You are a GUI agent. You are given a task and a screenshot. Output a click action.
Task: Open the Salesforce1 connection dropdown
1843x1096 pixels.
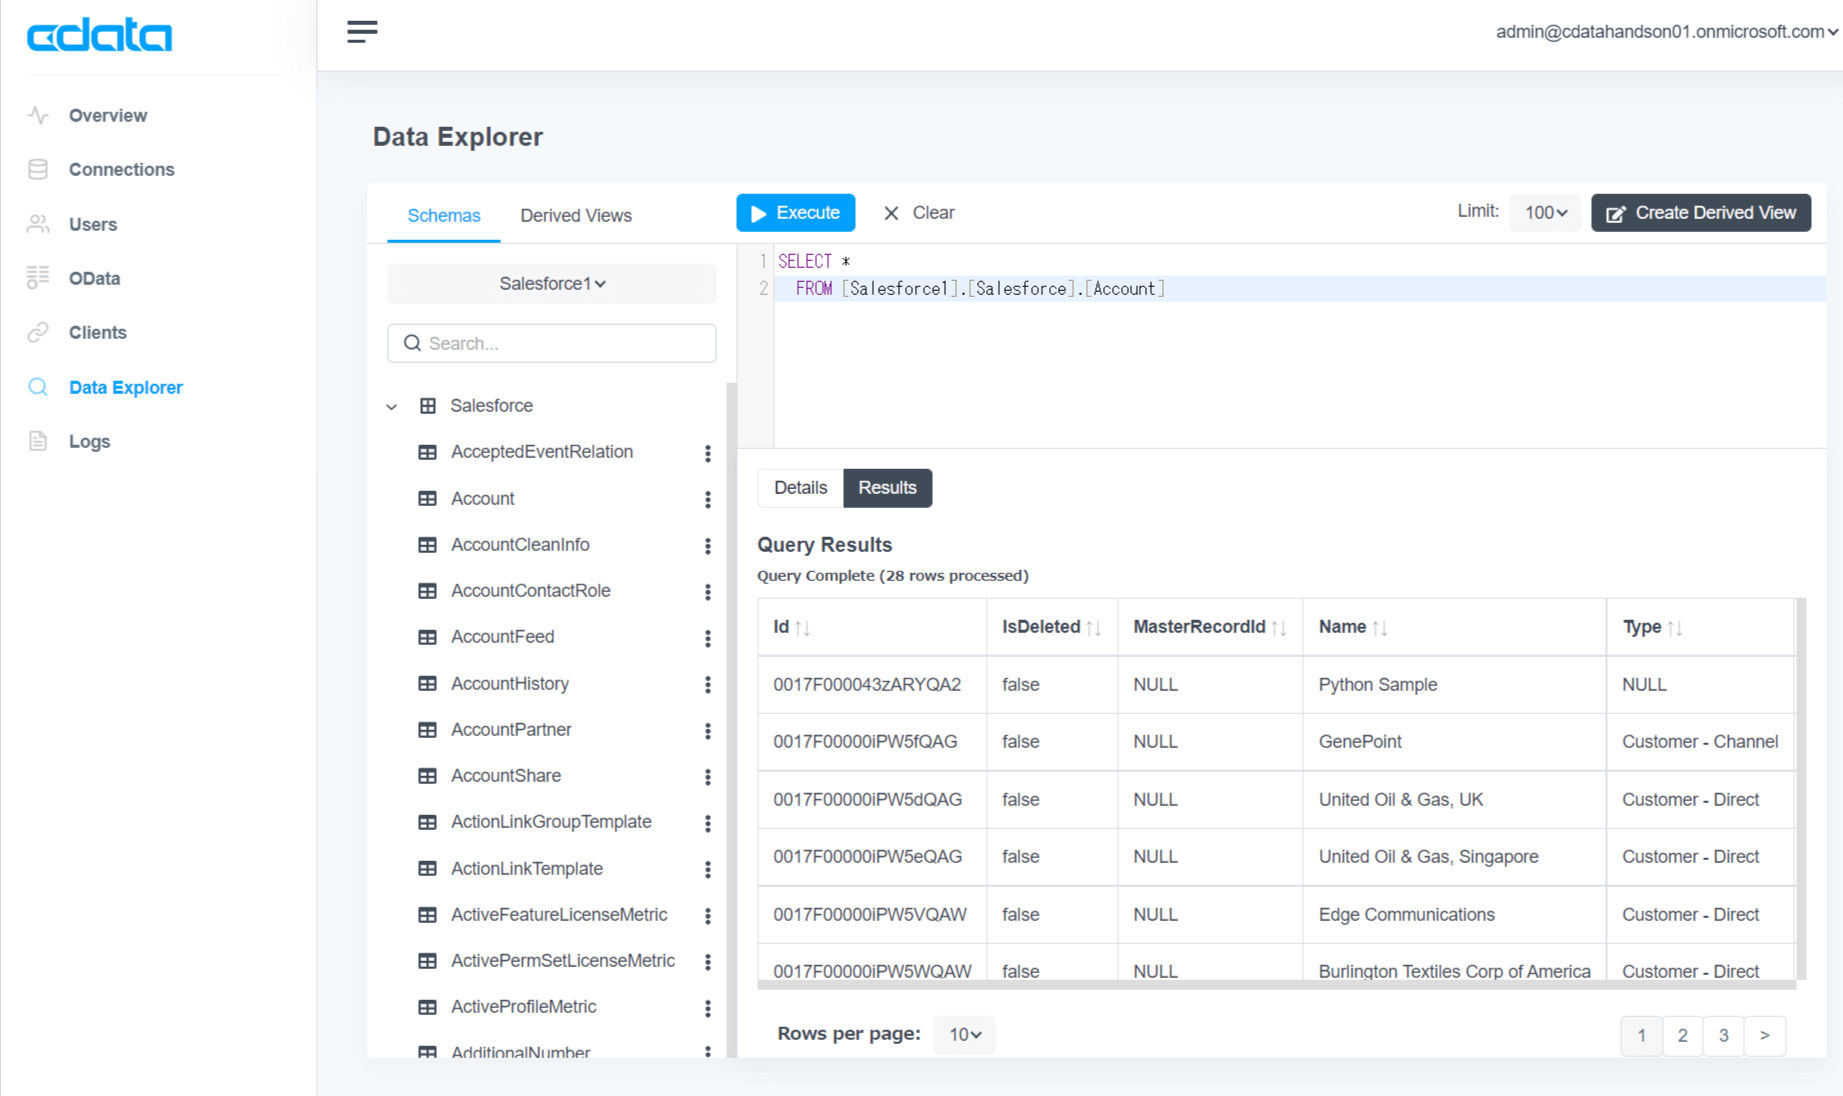[552, 284]
